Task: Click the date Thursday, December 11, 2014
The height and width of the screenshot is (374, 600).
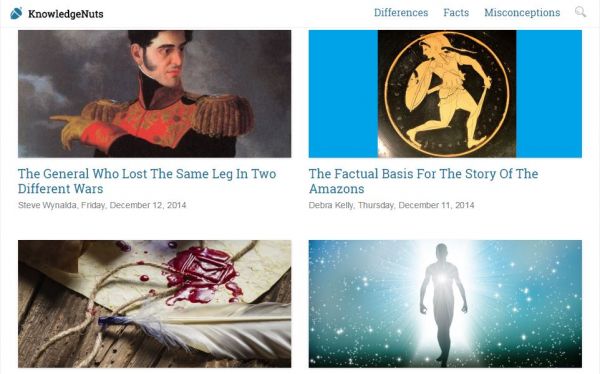Action: 416,205
